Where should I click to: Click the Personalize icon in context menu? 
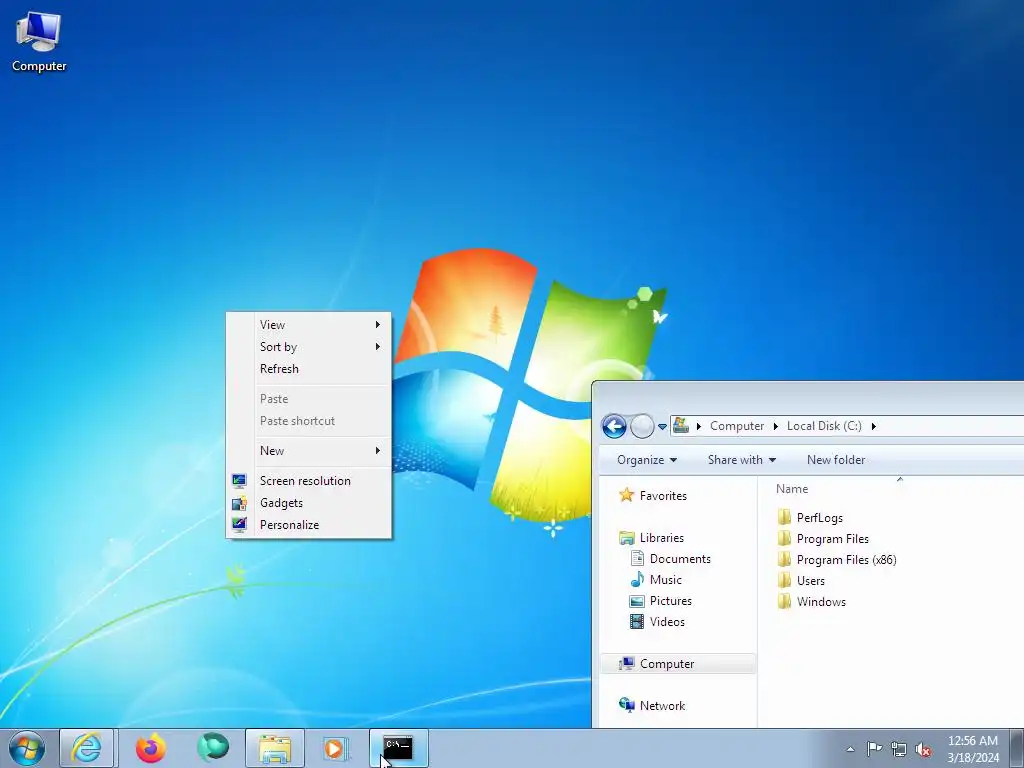[239, 525]
